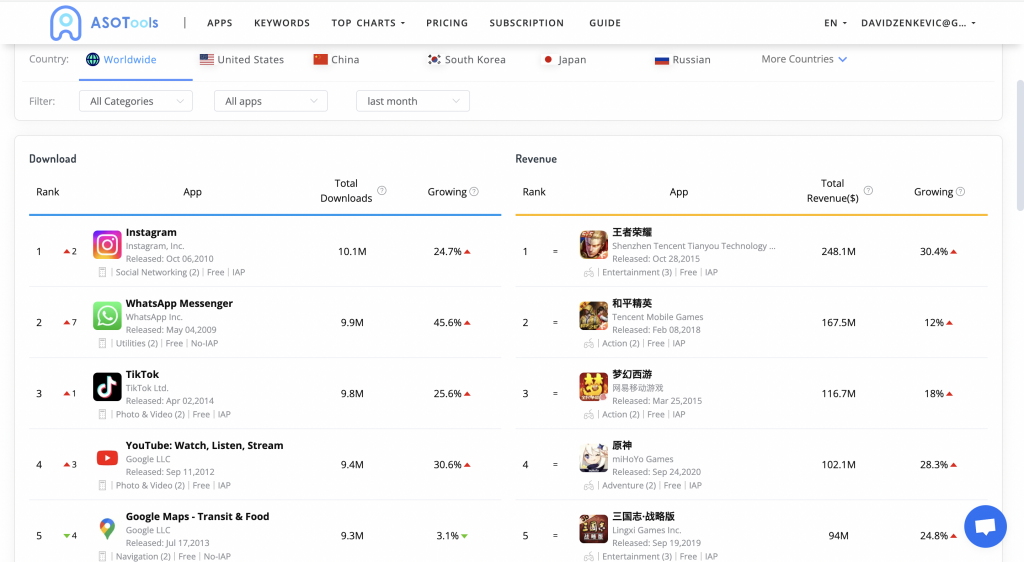Go to the APPS menu
This screenshot has height=562, width=1024.
(x=219, y=23)
